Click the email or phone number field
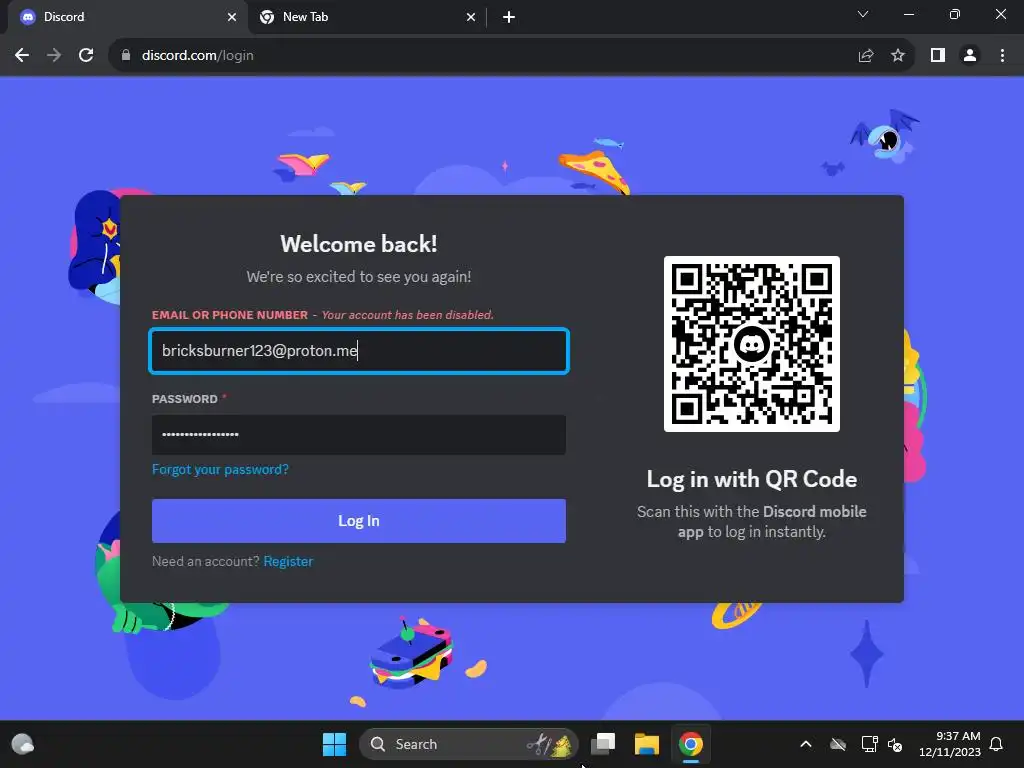Screen dimensions: 1024x768 coord(359,351)
